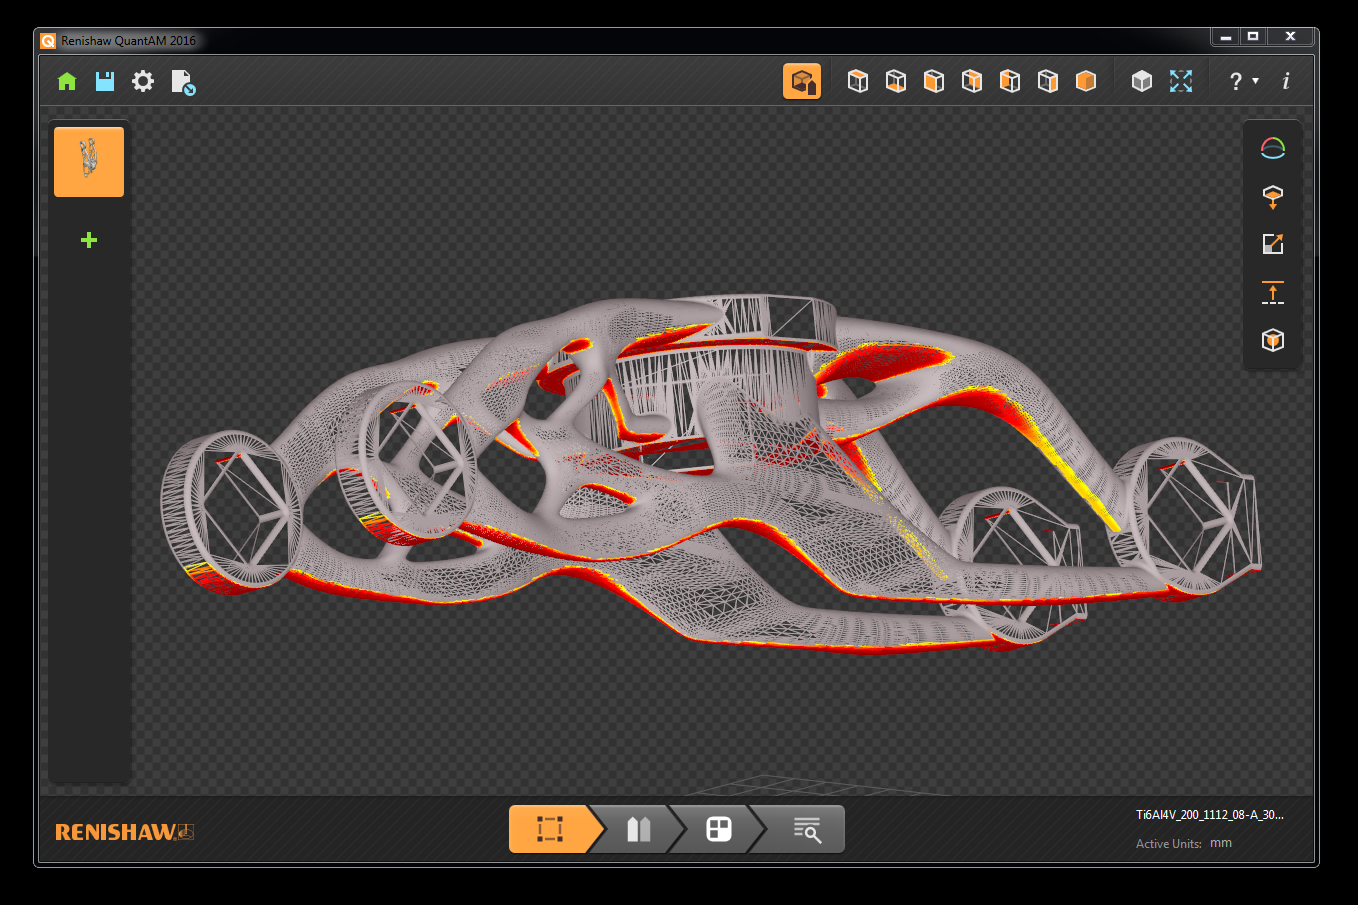
Task: Switch to the bottom face cube view
Action: 896,81
